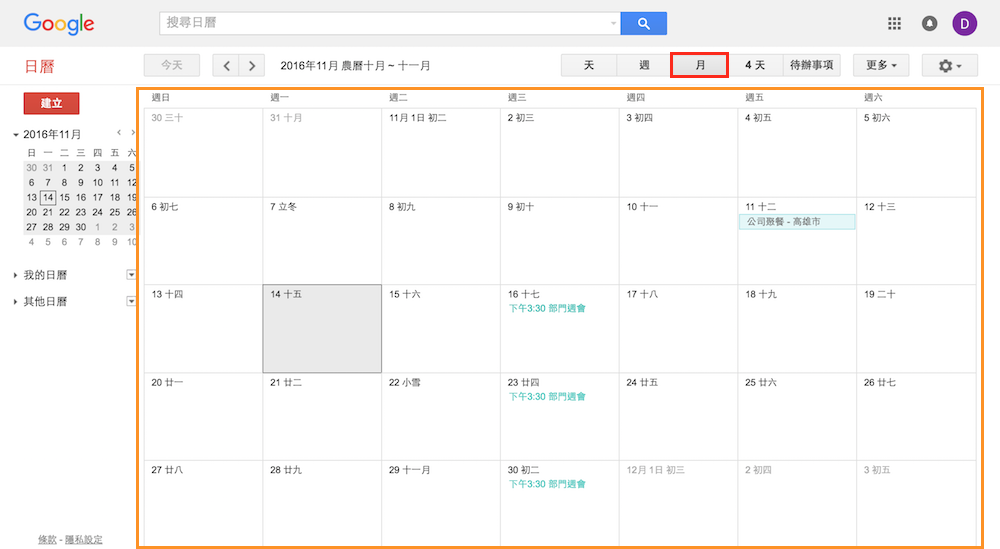Switch to the 週 view tab

click(644, 66)
